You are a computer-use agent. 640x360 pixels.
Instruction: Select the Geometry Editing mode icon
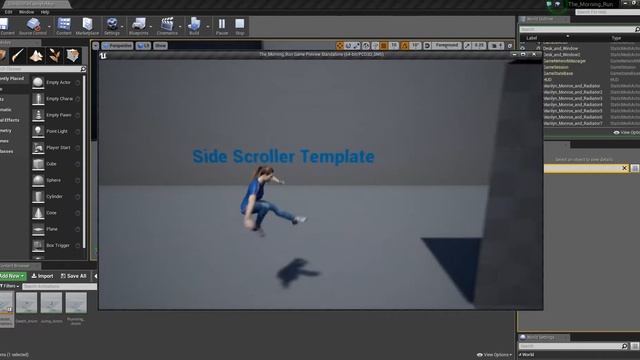[x=73, y=55]
